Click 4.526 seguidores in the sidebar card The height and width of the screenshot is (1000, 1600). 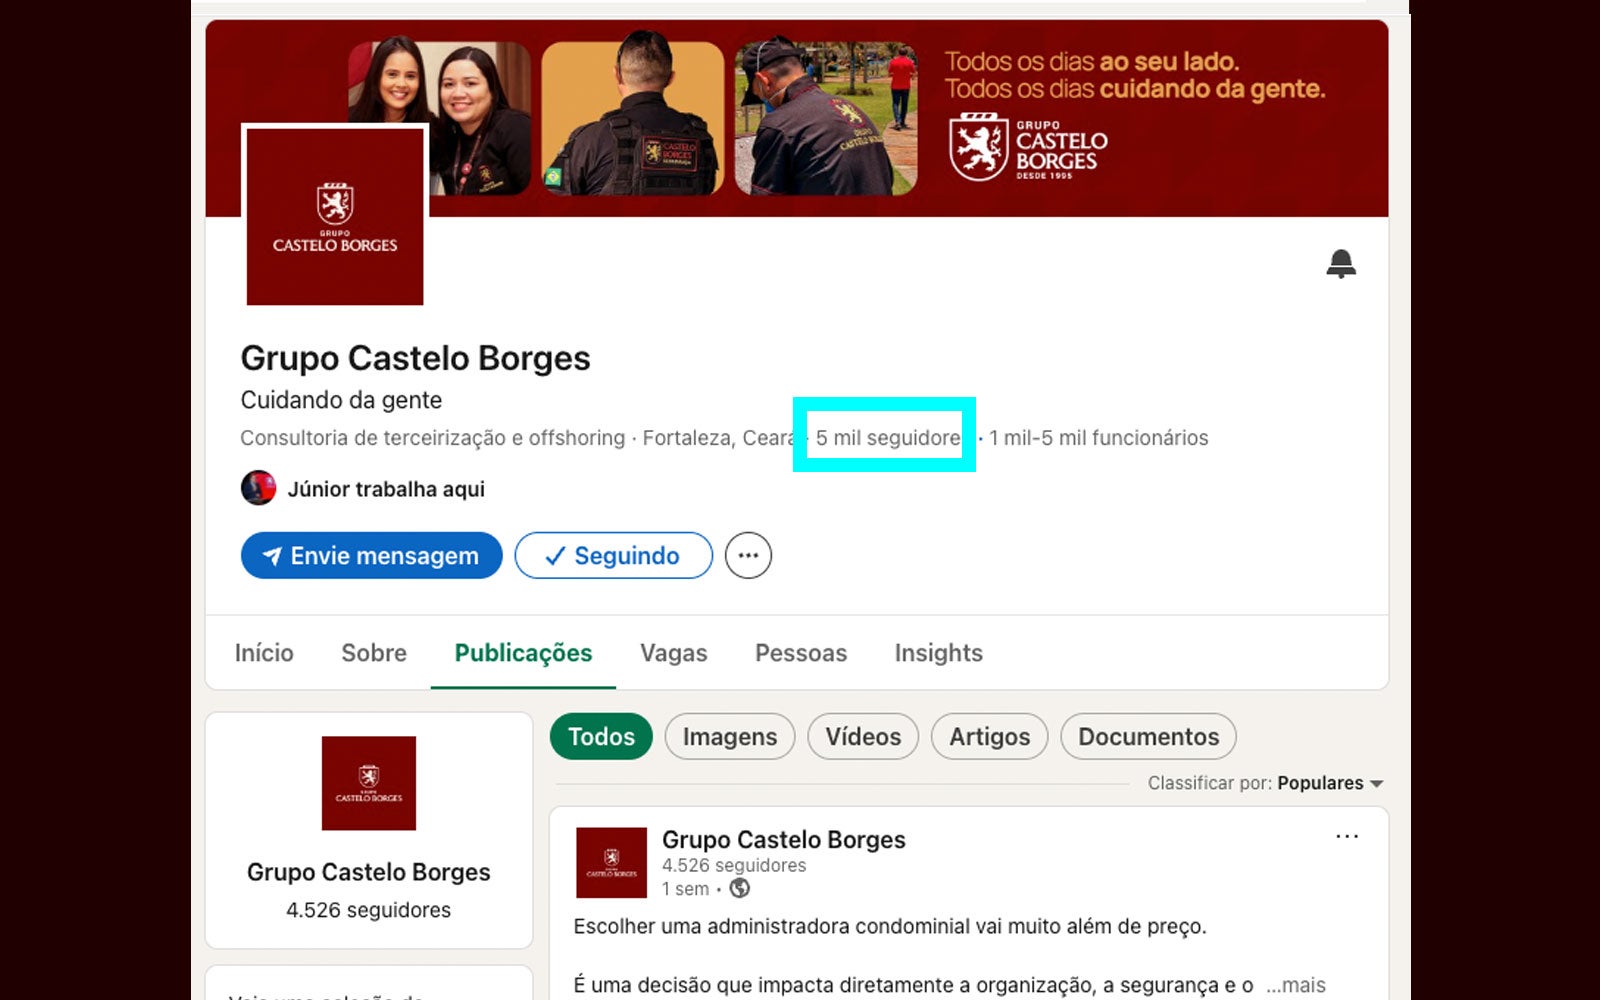(x=368, y=910)
